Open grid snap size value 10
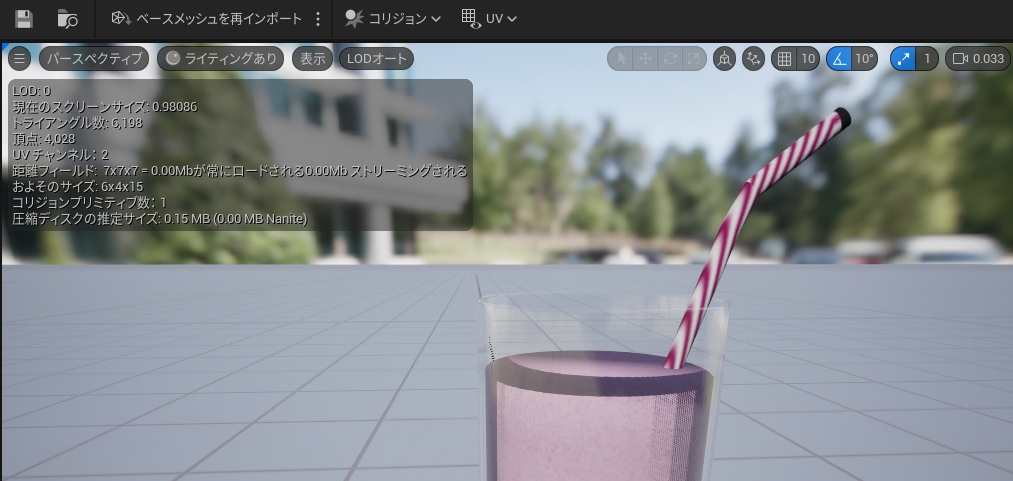 808,59
